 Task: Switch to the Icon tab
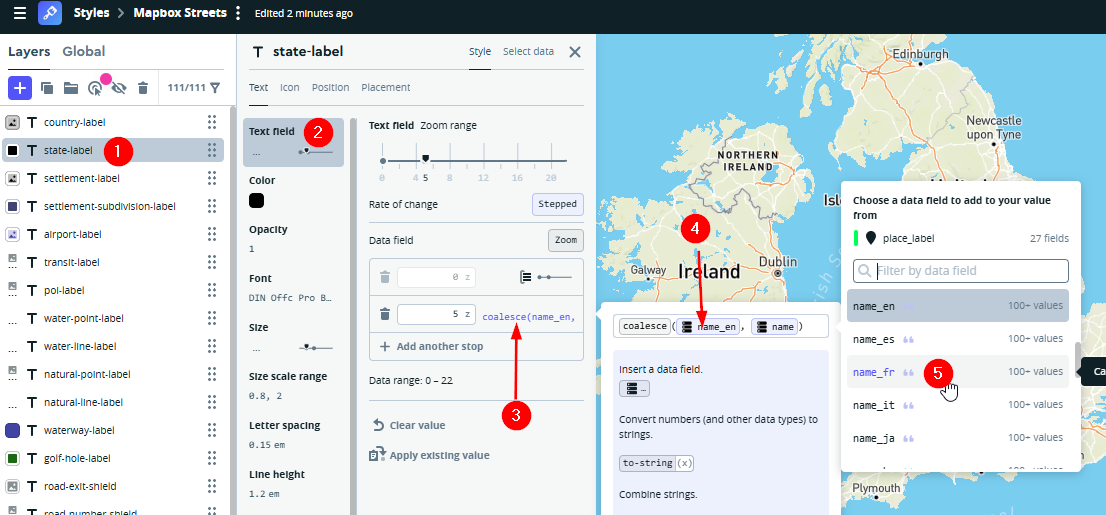click(x=290, y=87)
